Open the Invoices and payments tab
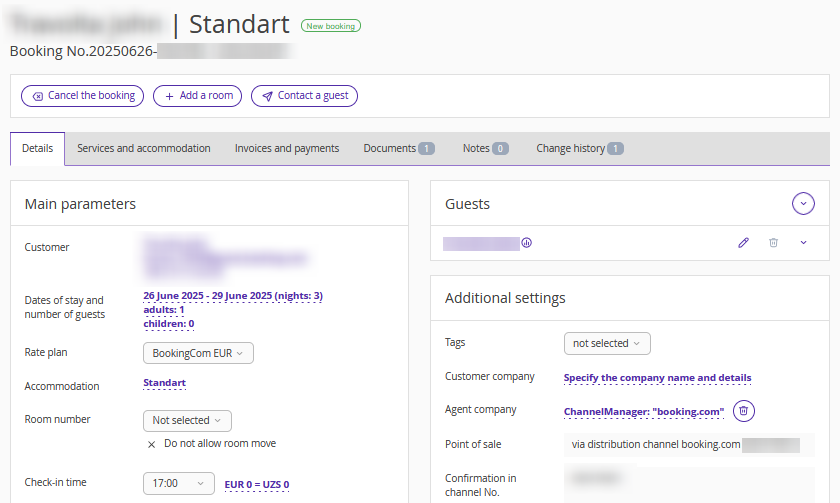 tap(287, 149)
